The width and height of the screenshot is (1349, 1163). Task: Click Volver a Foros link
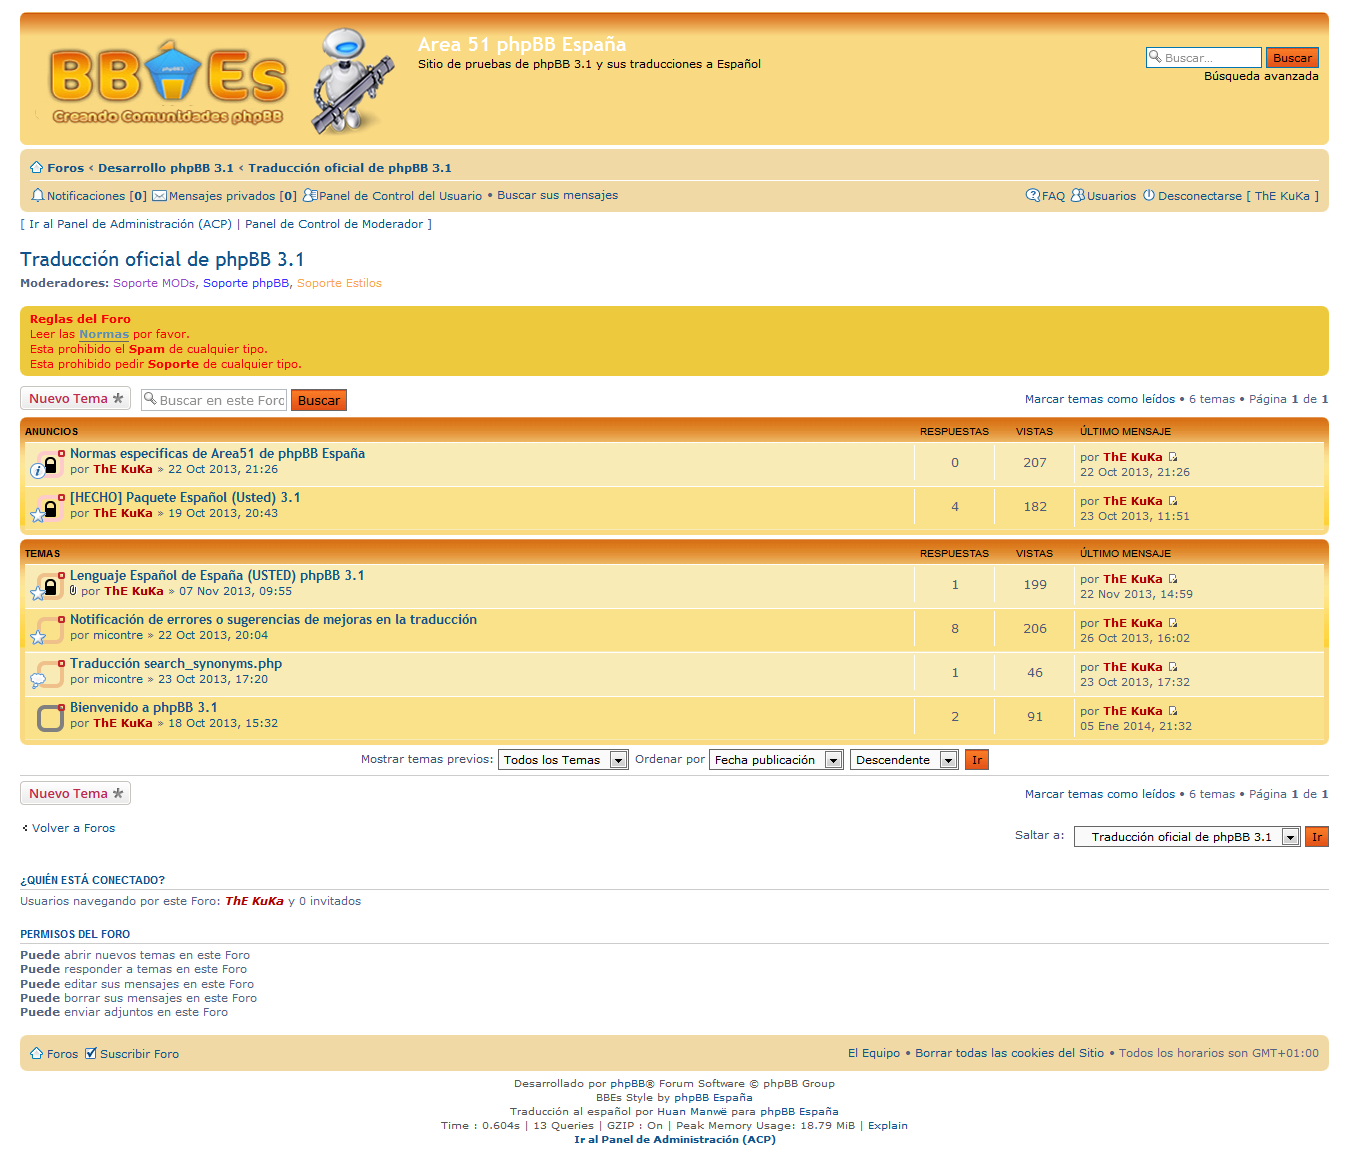point(73,828)
